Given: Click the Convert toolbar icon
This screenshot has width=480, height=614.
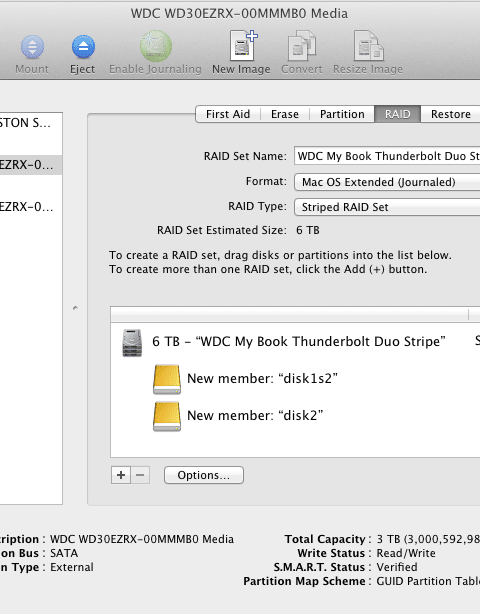Looking at the screenshot, I should [x=301, y=46].
